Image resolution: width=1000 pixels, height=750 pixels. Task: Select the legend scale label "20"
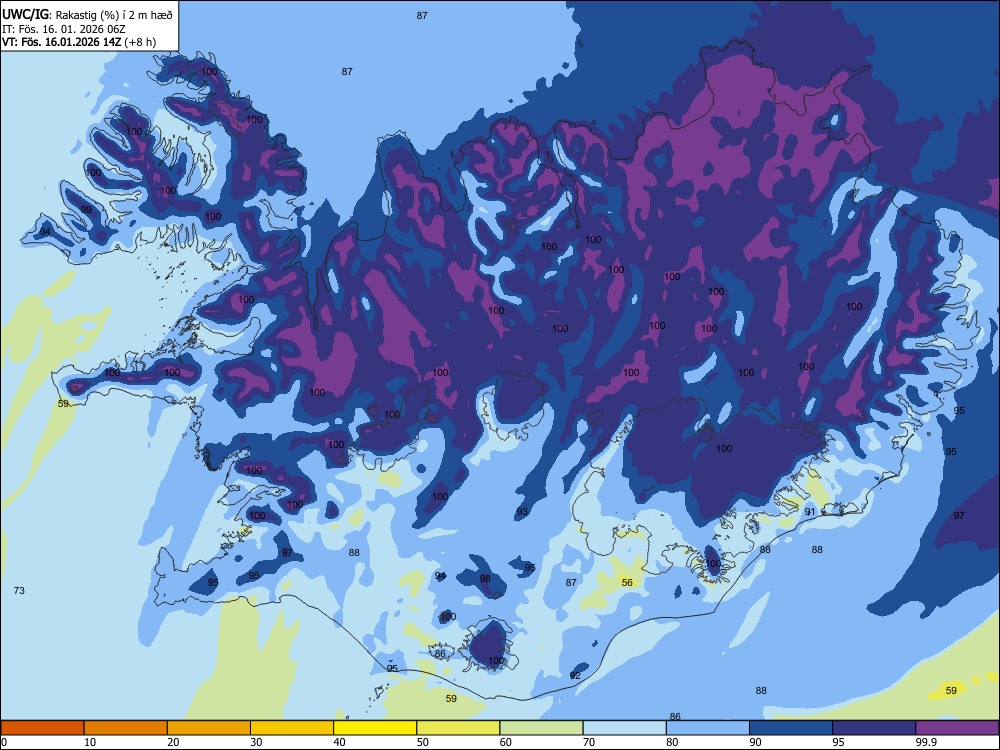[x=173, y=742]
